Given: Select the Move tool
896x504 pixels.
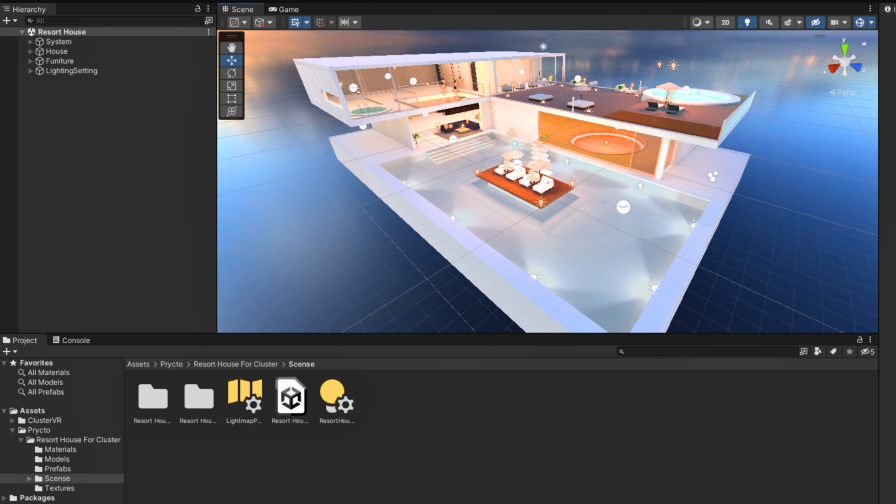Looking at the screenshot, I should [x=232, y=60].
